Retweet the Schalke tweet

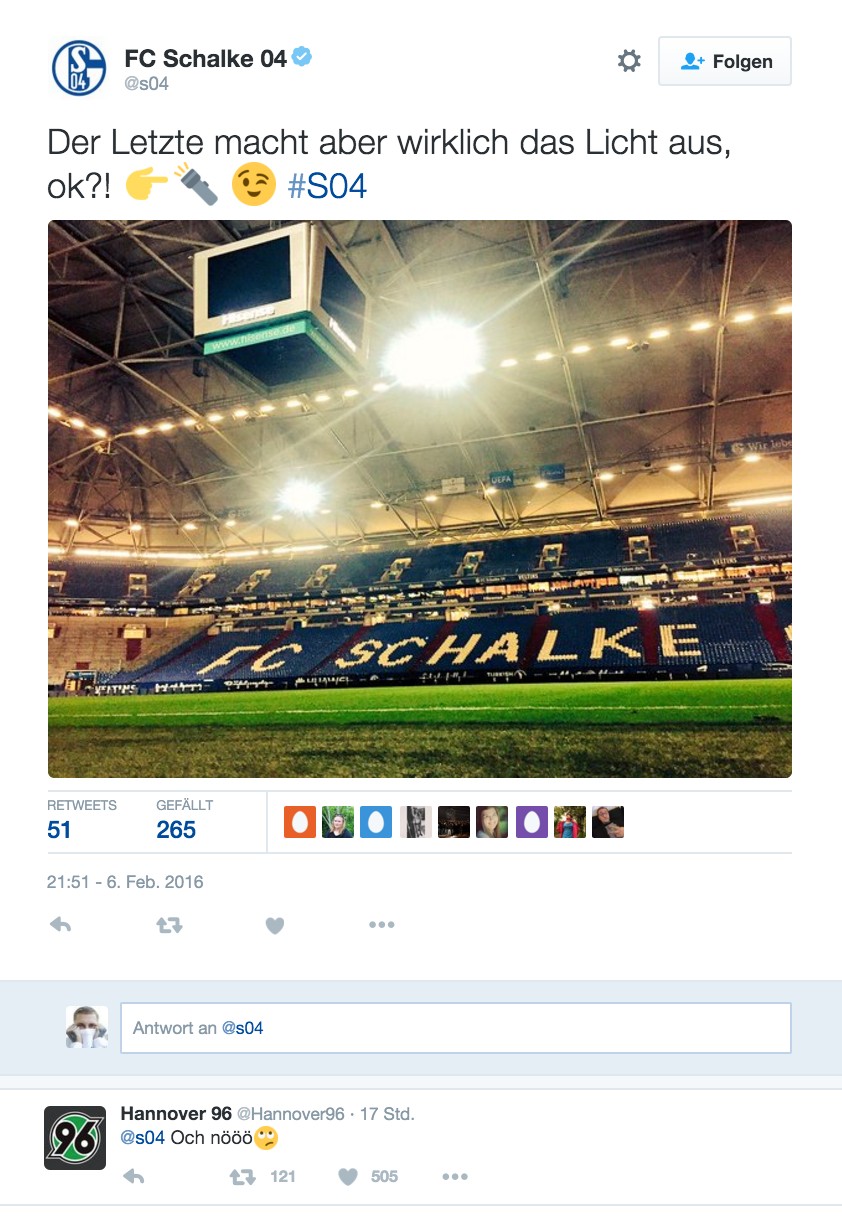tap(169, 926)
